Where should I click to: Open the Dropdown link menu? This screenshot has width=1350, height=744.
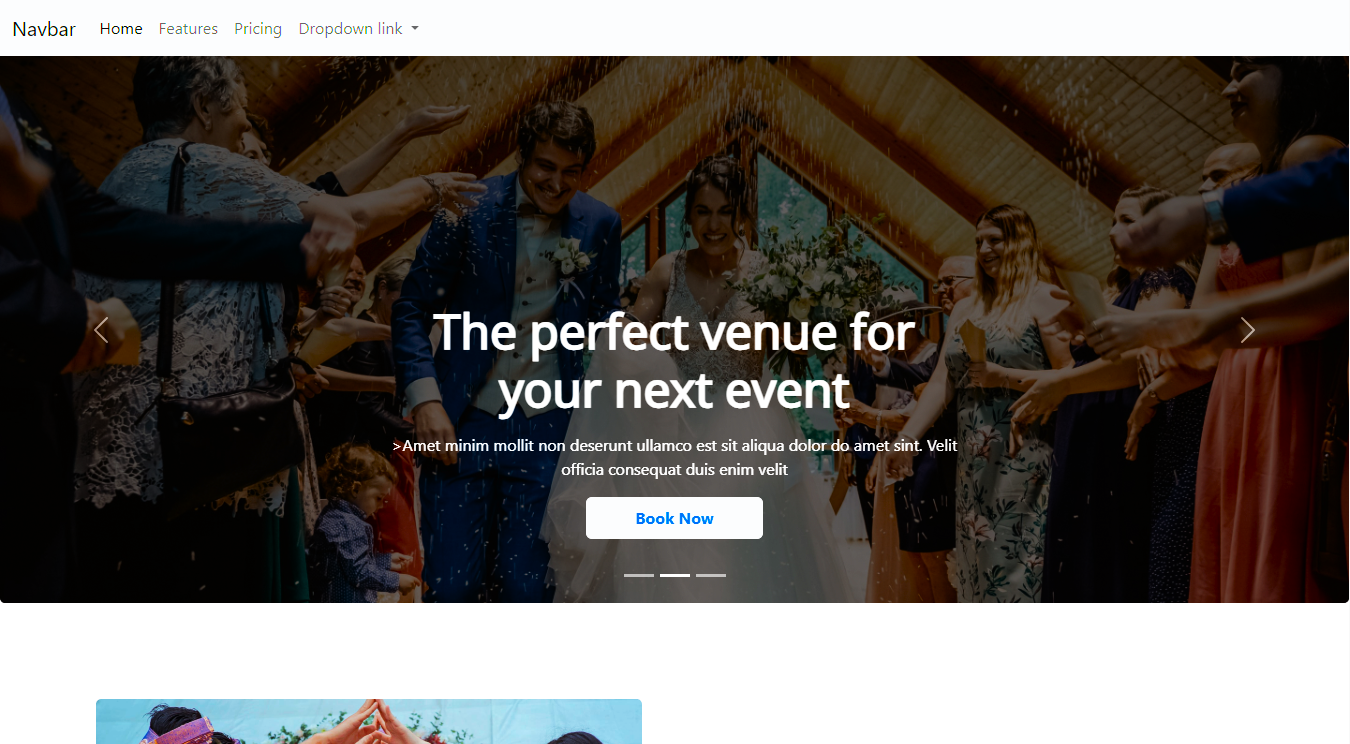(x=358, y=29)
